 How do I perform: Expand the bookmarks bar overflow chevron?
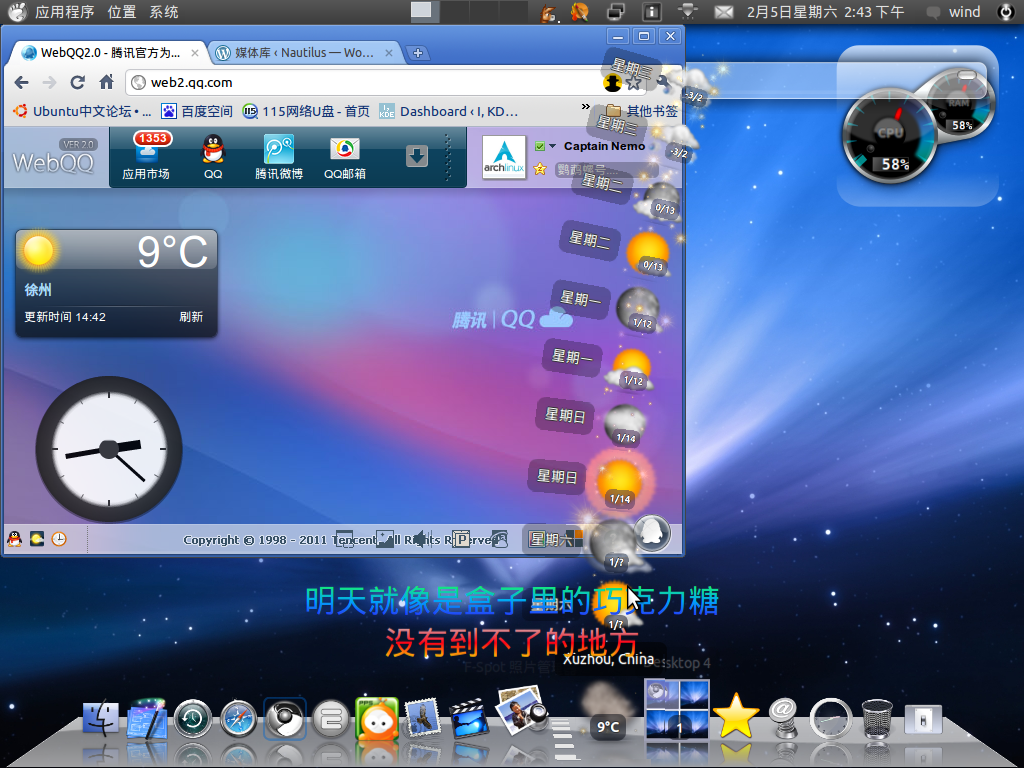(586, 106)
